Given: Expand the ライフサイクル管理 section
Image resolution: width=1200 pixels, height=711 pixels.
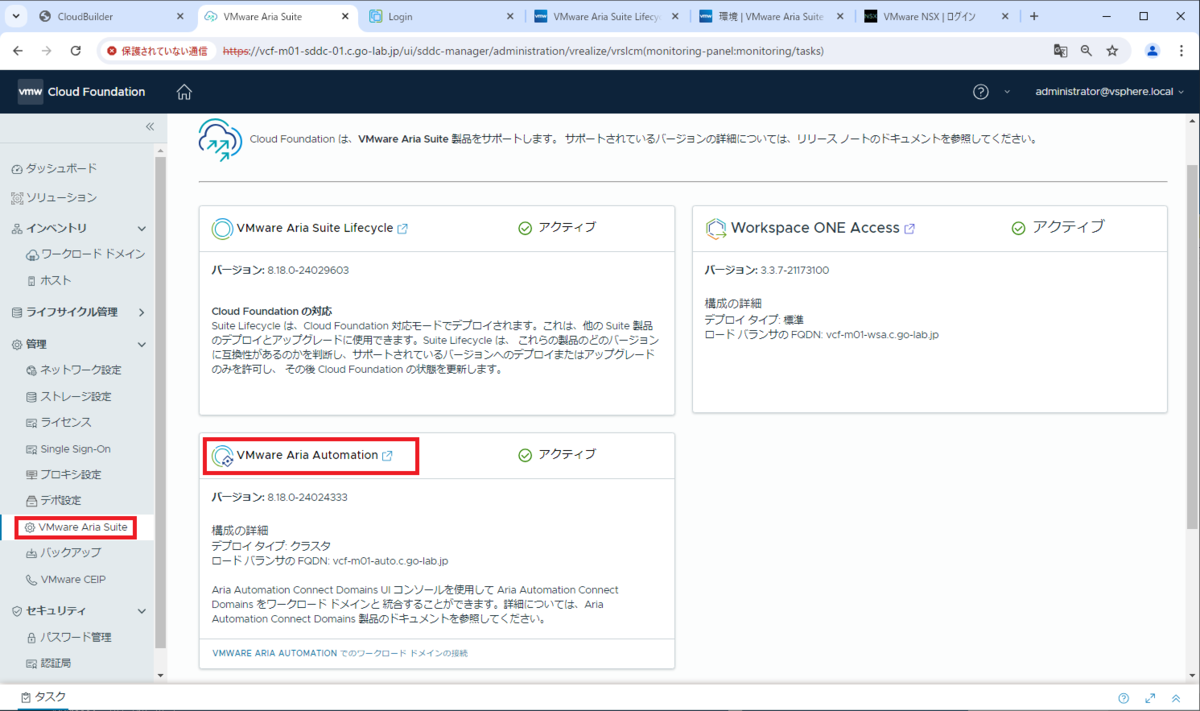Looking at the screenshot, I should [x=141, y=312].
